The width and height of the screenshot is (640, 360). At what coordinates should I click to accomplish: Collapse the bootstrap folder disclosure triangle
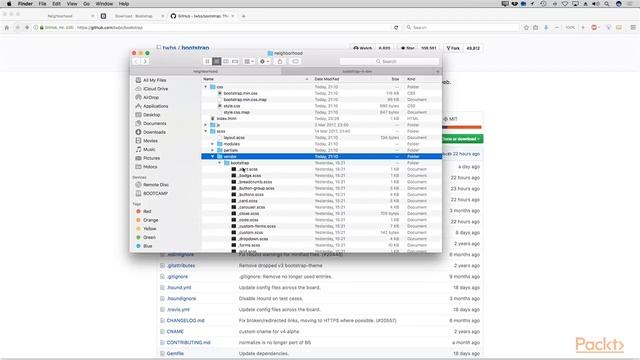(220, 163)
